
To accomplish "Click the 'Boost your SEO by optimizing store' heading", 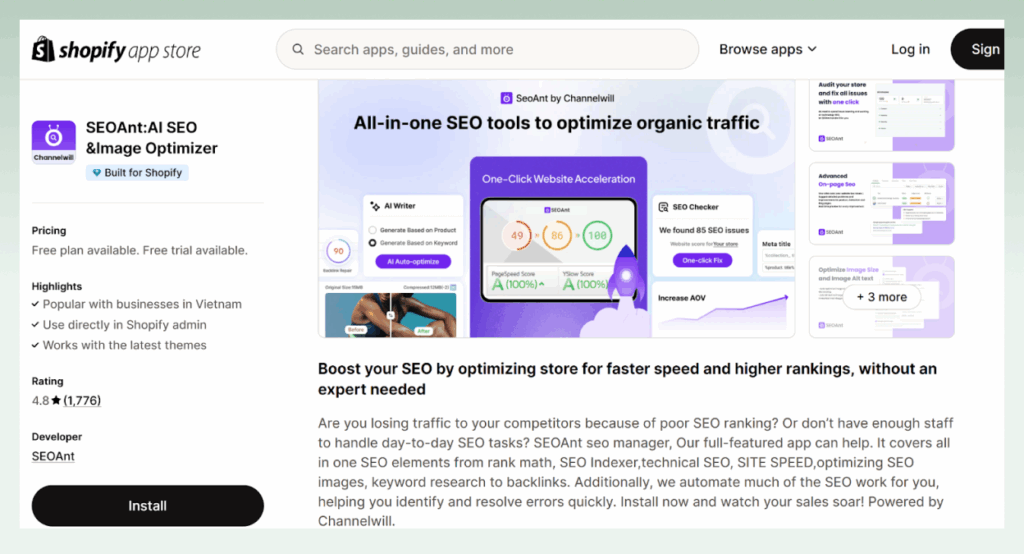I will [627, 379].
